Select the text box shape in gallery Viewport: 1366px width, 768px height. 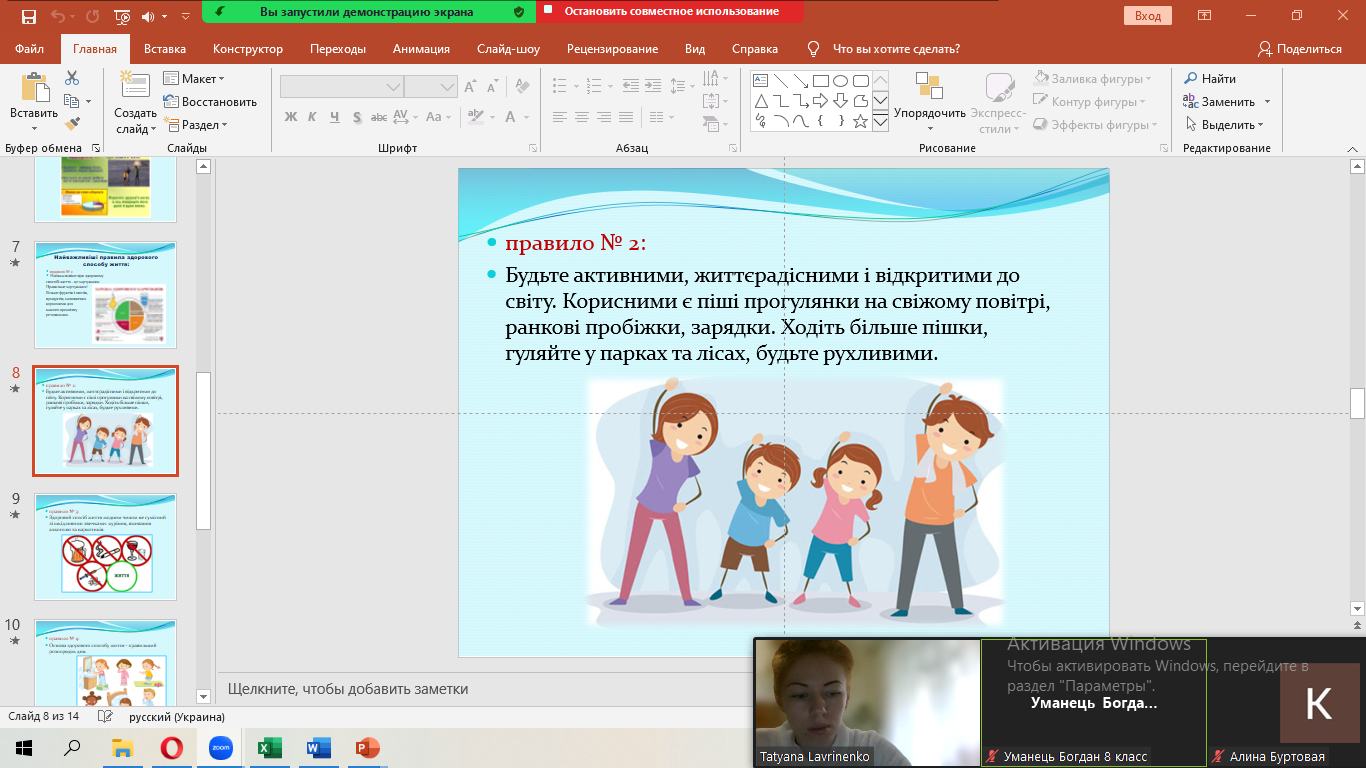760,80
